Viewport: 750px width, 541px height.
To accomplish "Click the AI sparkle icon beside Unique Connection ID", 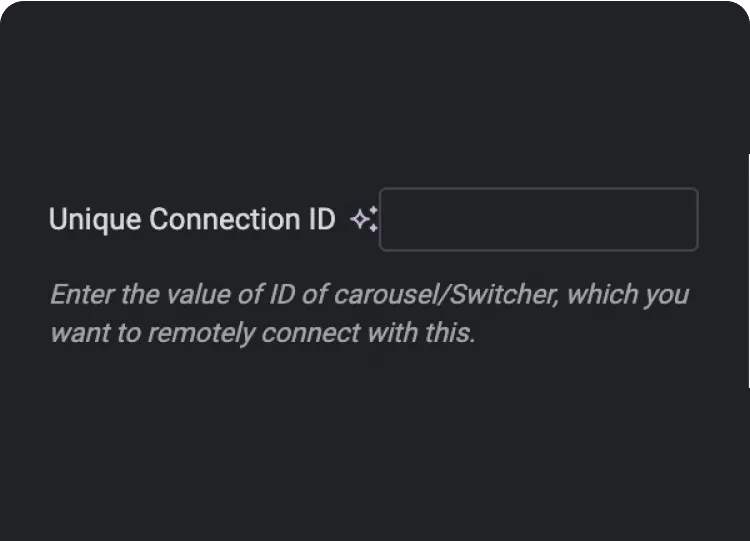I will [x=364, y=220].
